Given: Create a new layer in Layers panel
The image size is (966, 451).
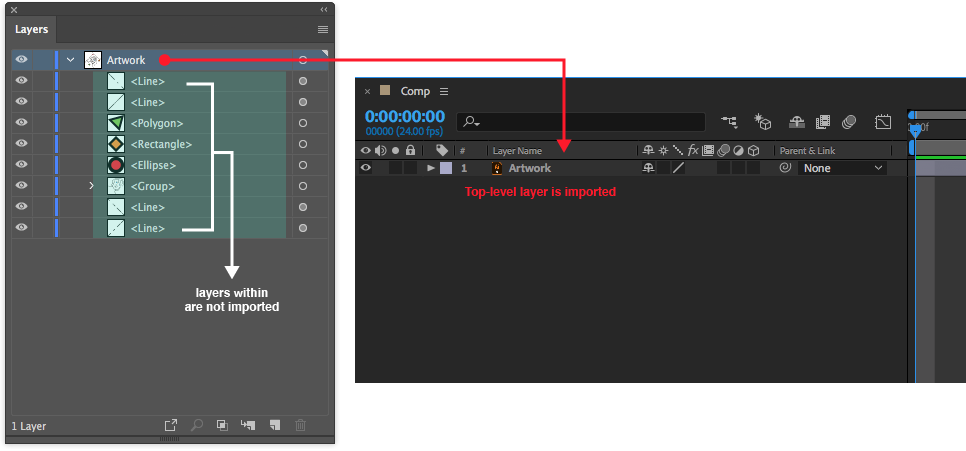Looking at the screenshot, I should coord(275,425).
